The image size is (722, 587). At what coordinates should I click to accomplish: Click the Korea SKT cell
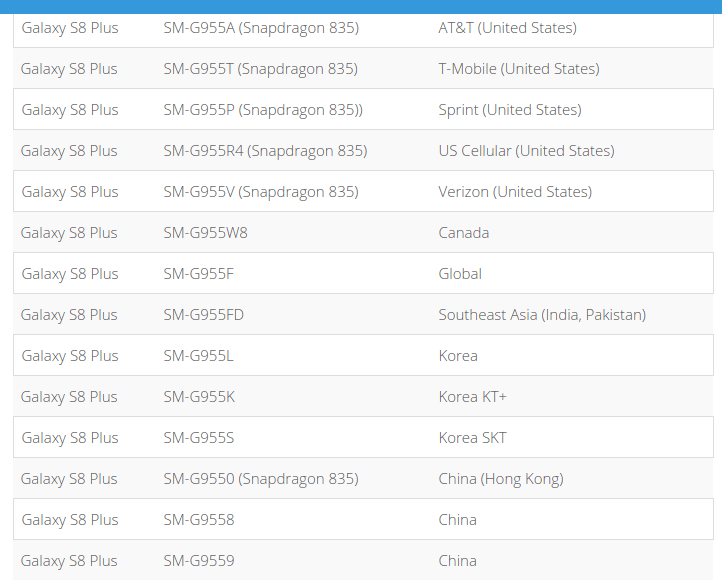(x=472, y=438)
